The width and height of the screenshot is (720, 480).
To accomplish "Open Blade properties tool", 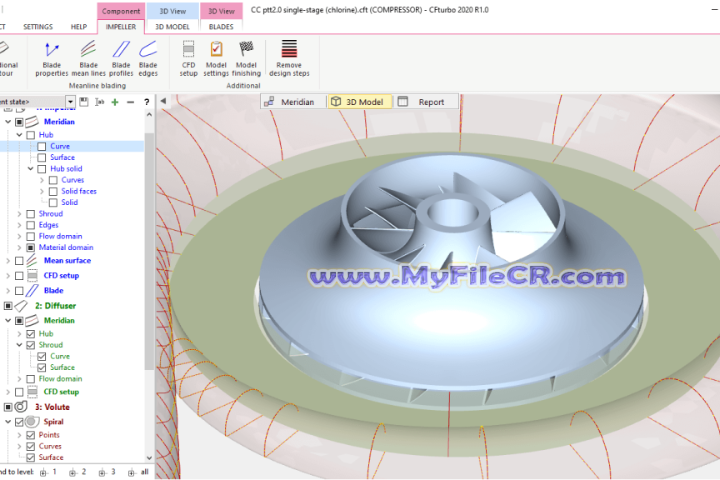I will (52, 56).
